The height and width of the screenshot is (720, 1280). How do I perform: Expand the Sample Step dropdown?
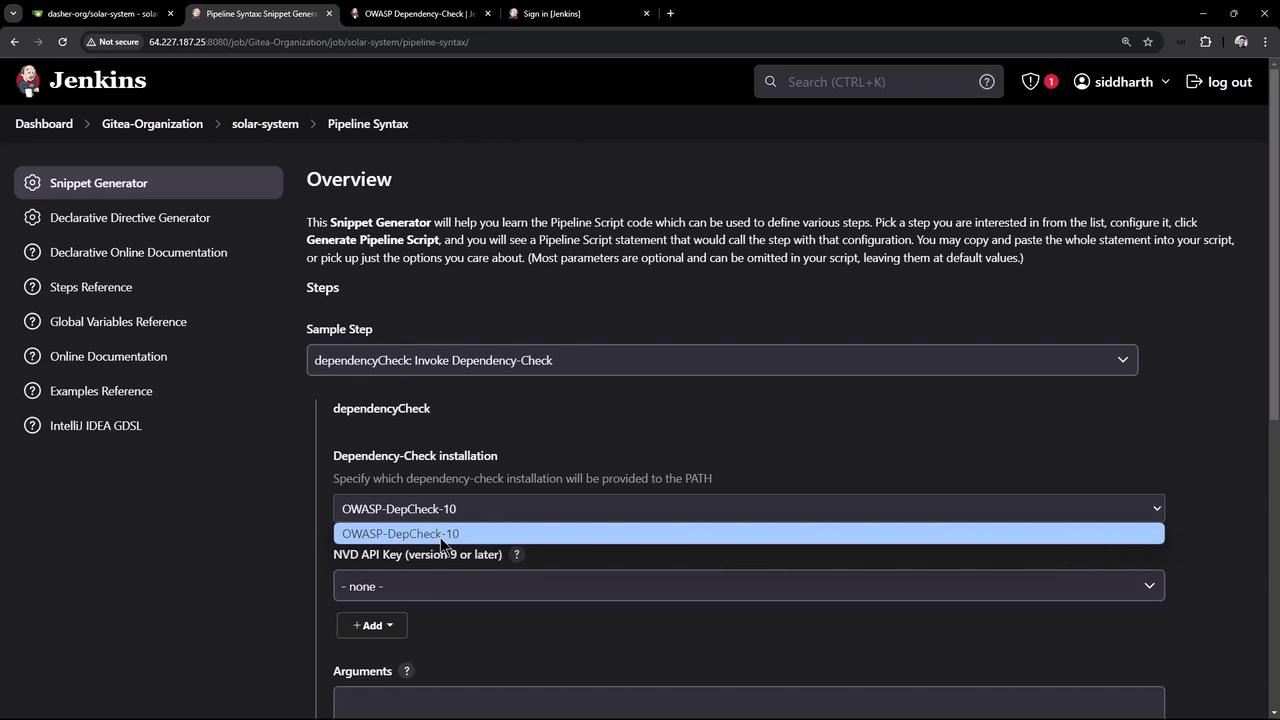coord(721,360)
